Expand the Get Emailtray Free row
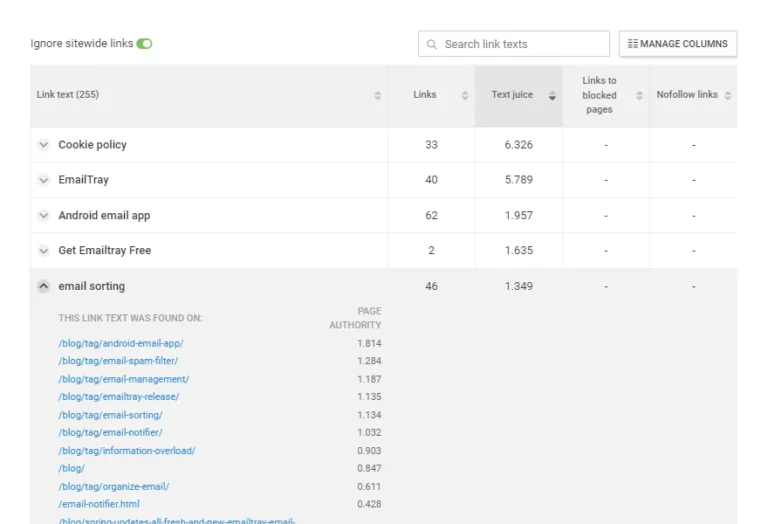The width and height of the screenshot is (768, 524). [44, 251]
